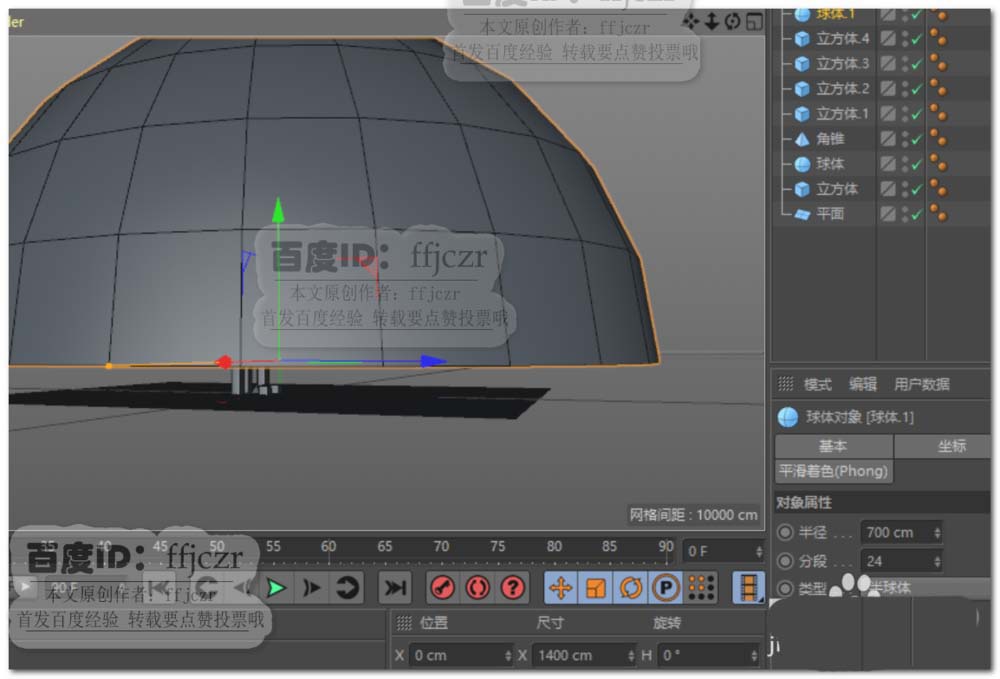Image resolution: width=1000 pixels, height=679 pixels.
Task: Click the Record active objects key button
Action: [x=443, y=588]
